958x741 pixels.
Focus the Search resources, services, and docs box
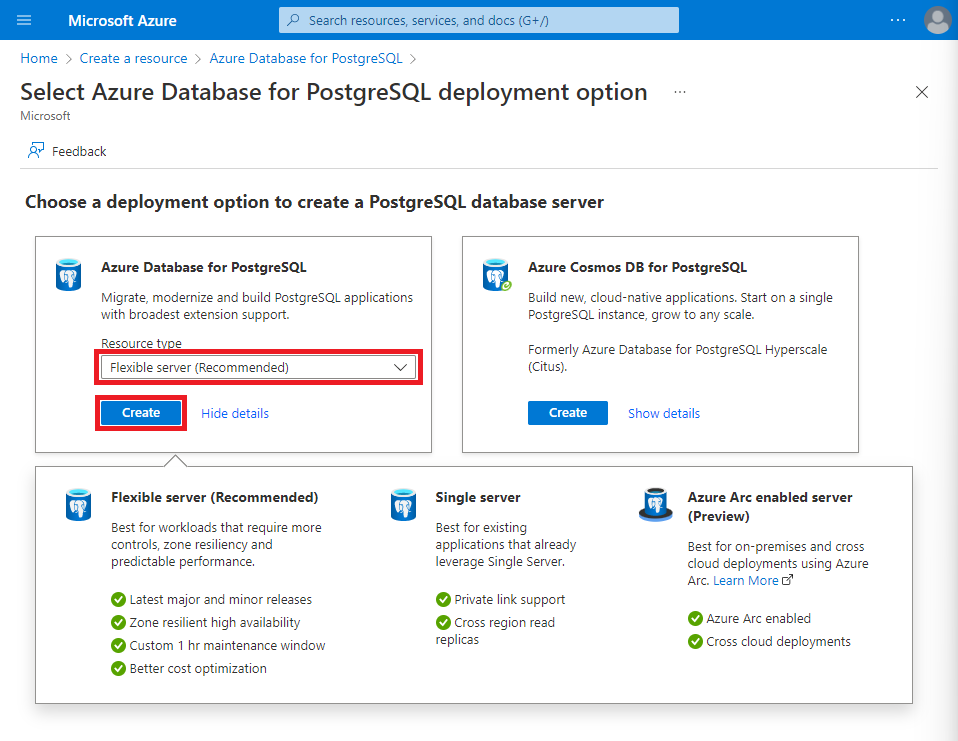click(478, 20)
